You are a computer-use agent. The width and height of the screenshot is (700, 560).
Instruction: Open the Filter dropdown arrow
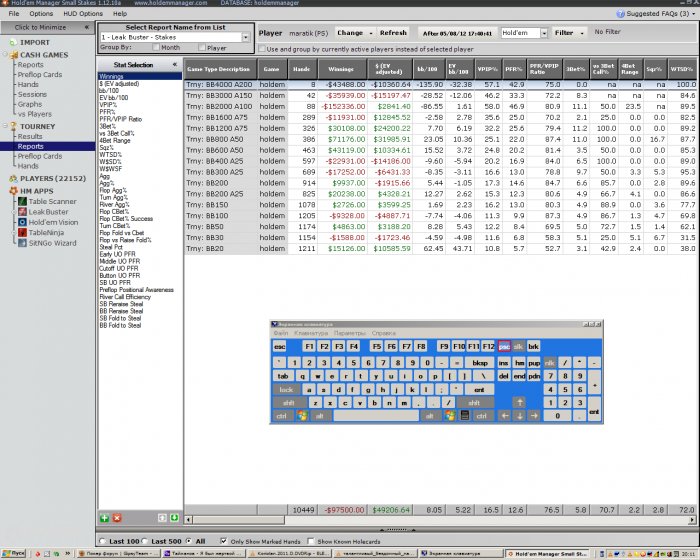coord(582,33)
